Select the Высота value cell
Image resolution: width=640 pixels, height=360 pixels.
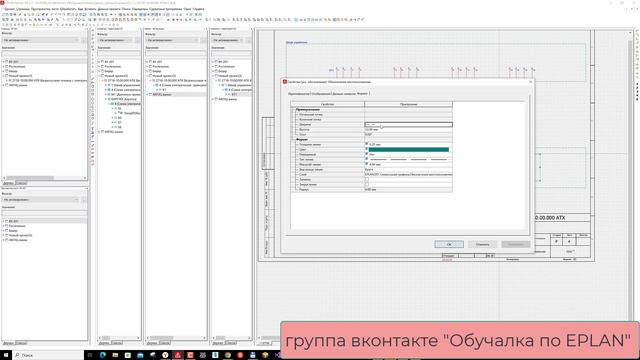click(408, 129)
